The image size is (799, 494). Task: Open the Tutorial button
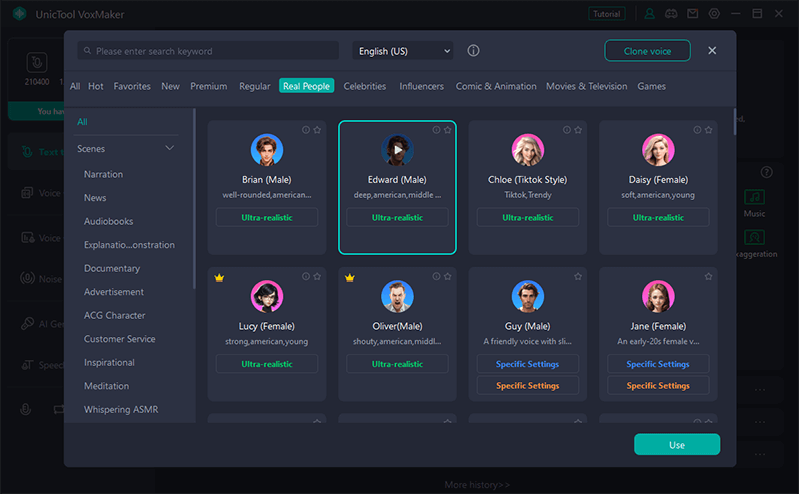606,14
